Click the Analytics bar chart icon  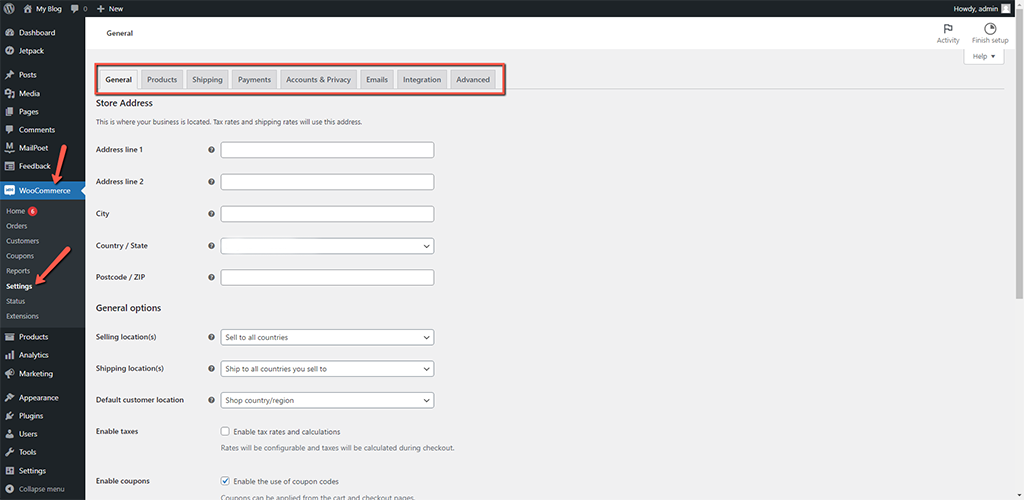tap(10, 355)
